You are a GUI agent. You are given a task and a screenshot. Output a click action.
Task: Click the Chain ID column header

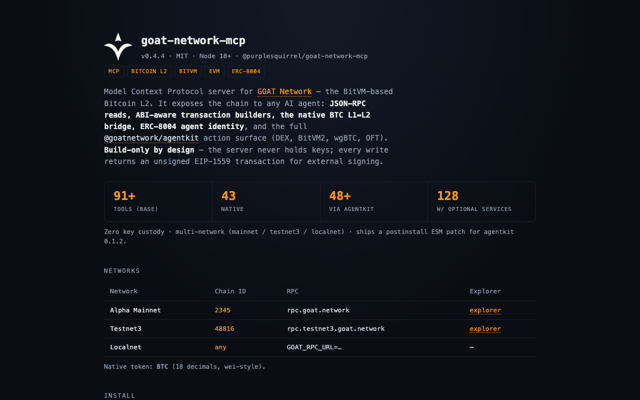[230, 291]
